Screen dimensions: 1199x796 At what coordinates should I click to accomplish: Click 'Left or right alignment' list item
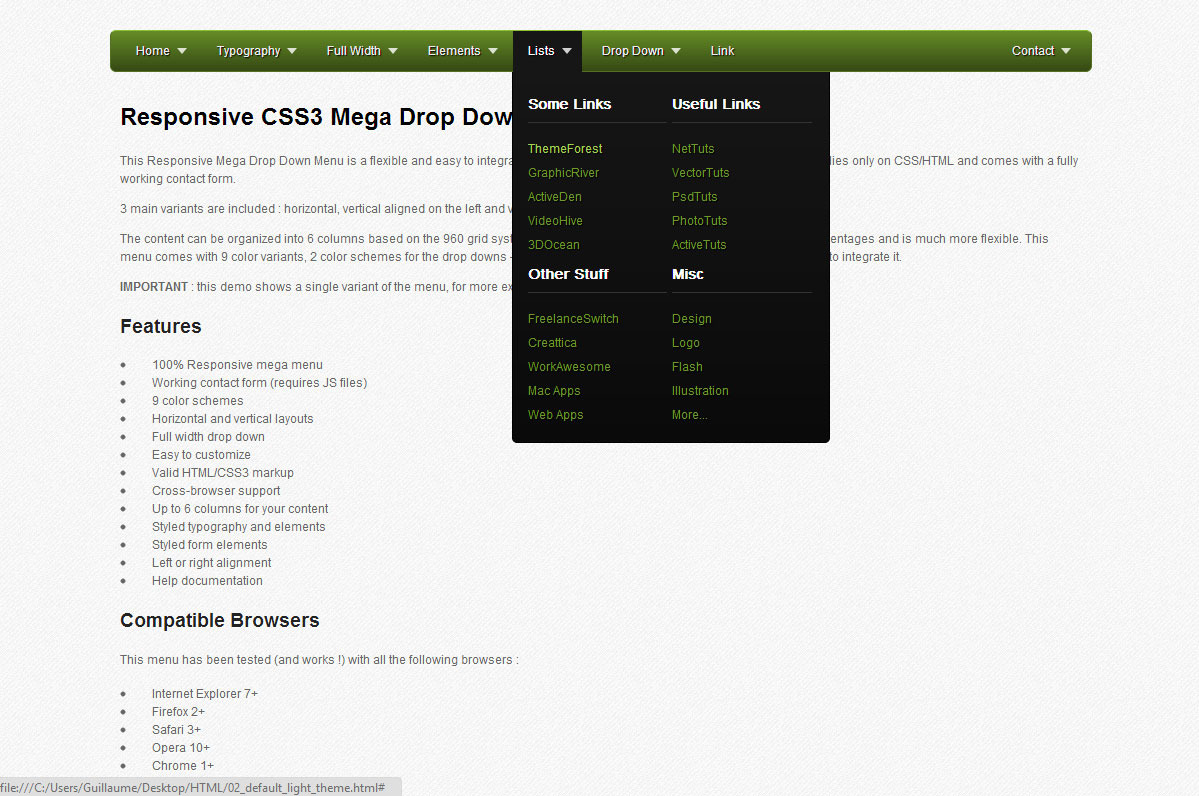211,563
